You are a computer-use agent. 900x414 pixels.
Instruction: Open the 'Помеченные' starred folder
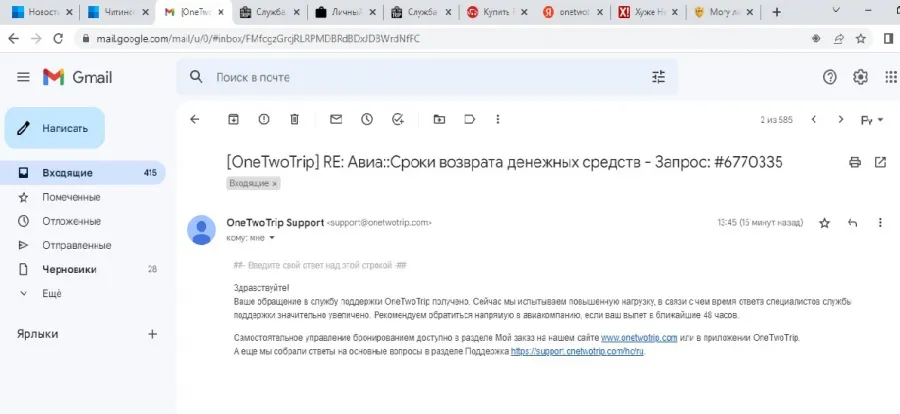71,197
